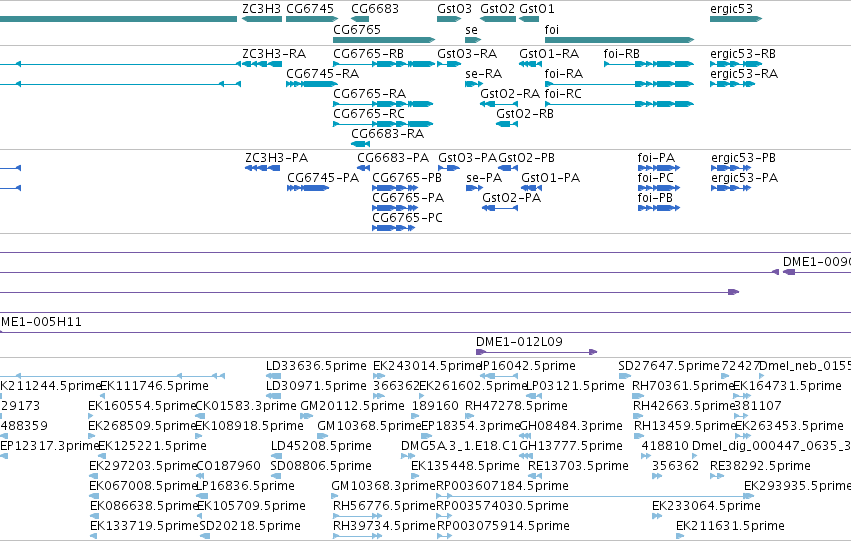Click the ergic53-PA protein label
Image resolution: width=851 pixels, height=541 pixels.
point(745,178)
